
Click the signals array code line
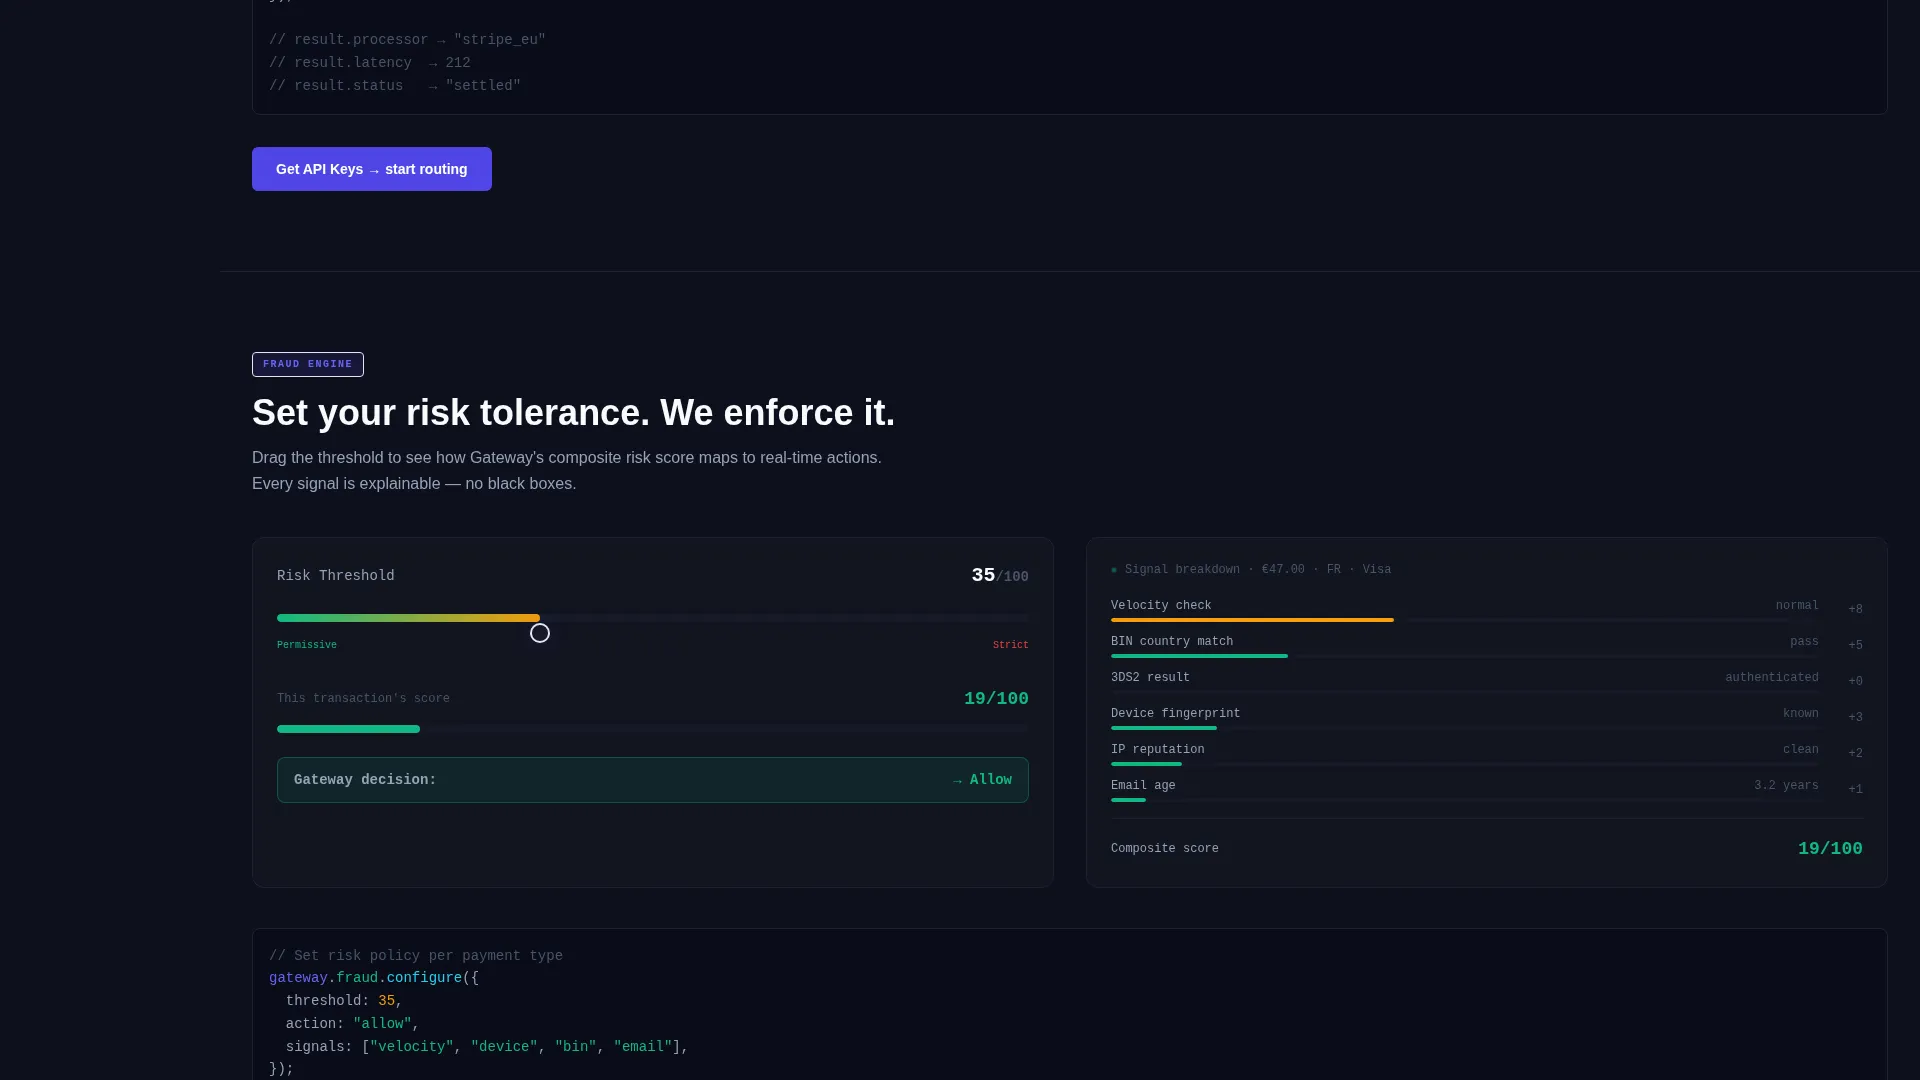tap(487, 1047)
